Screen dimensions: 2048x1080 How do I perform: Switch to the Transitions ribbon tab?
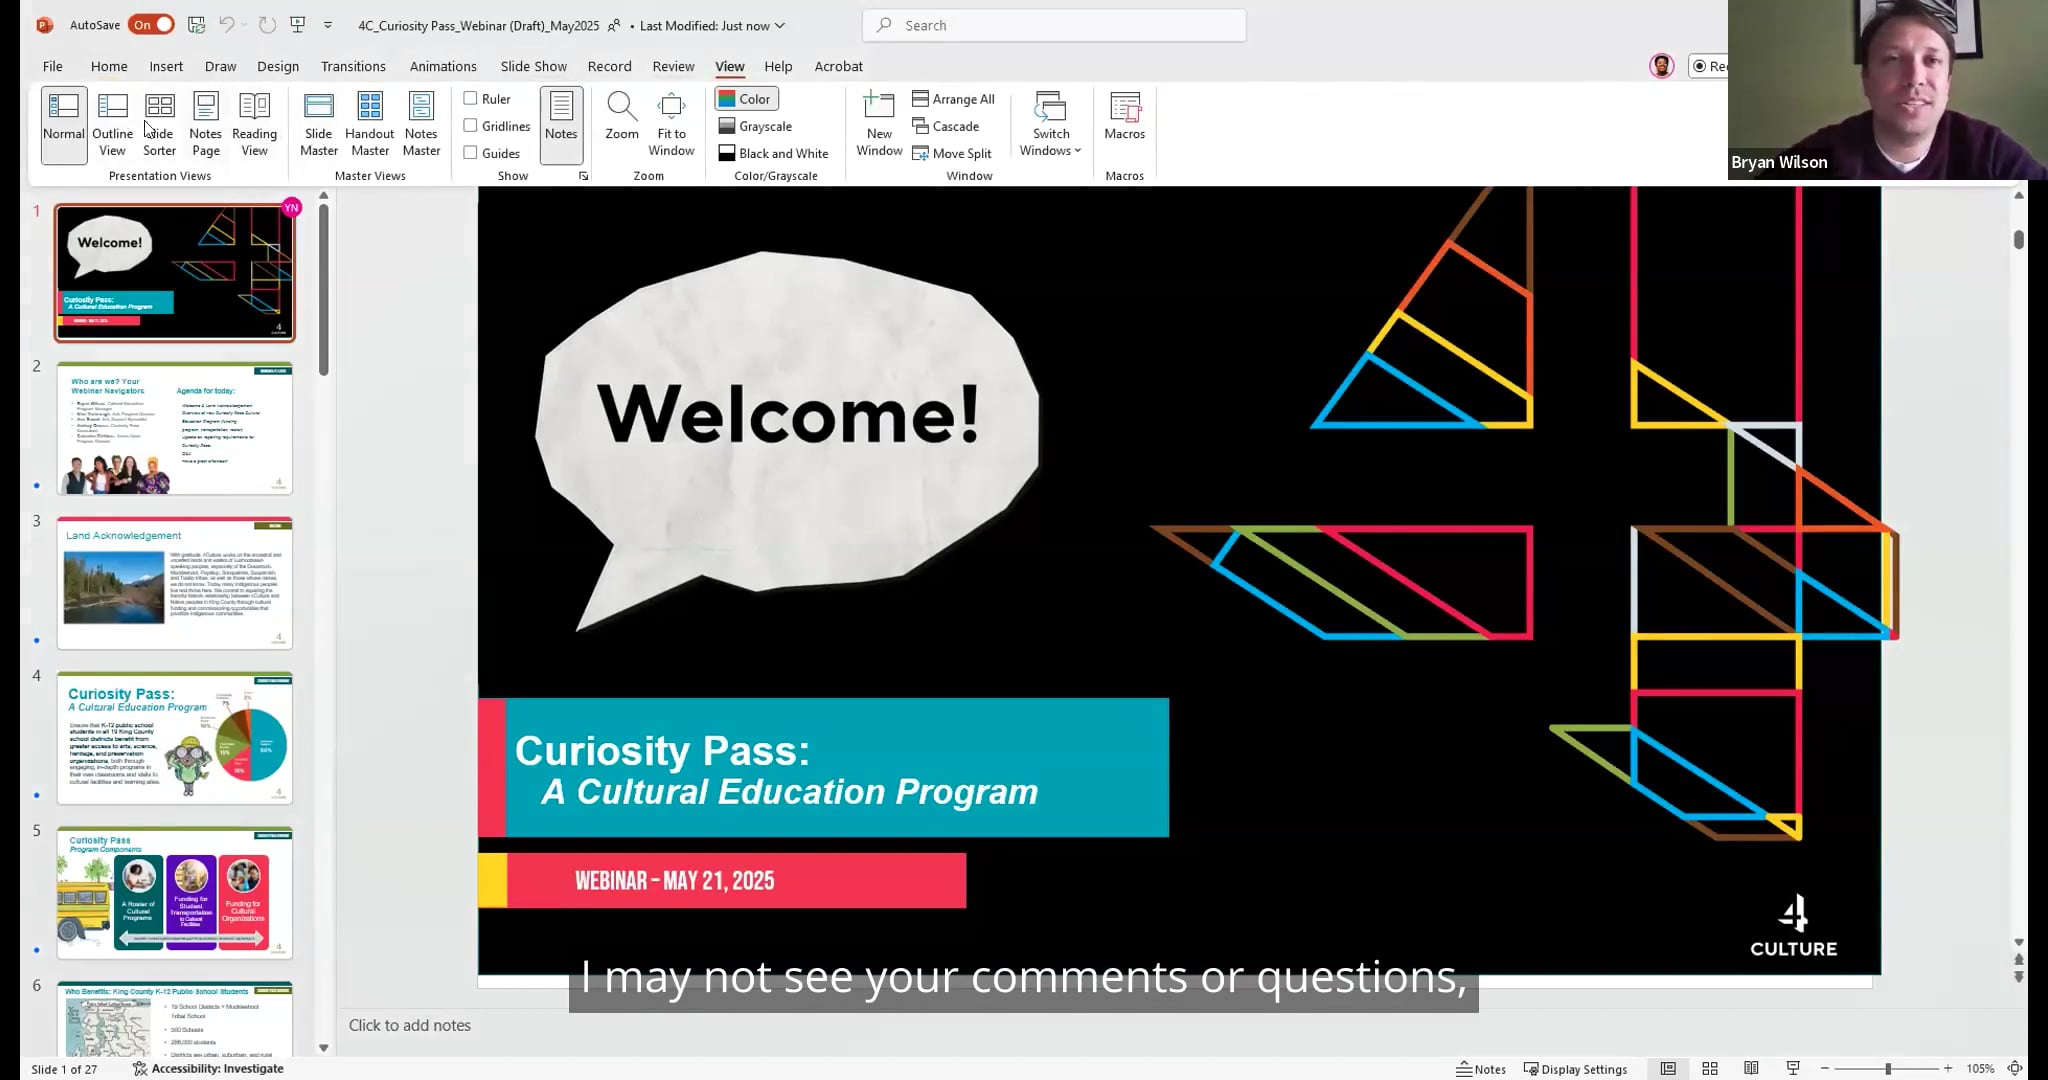[352, 66]
